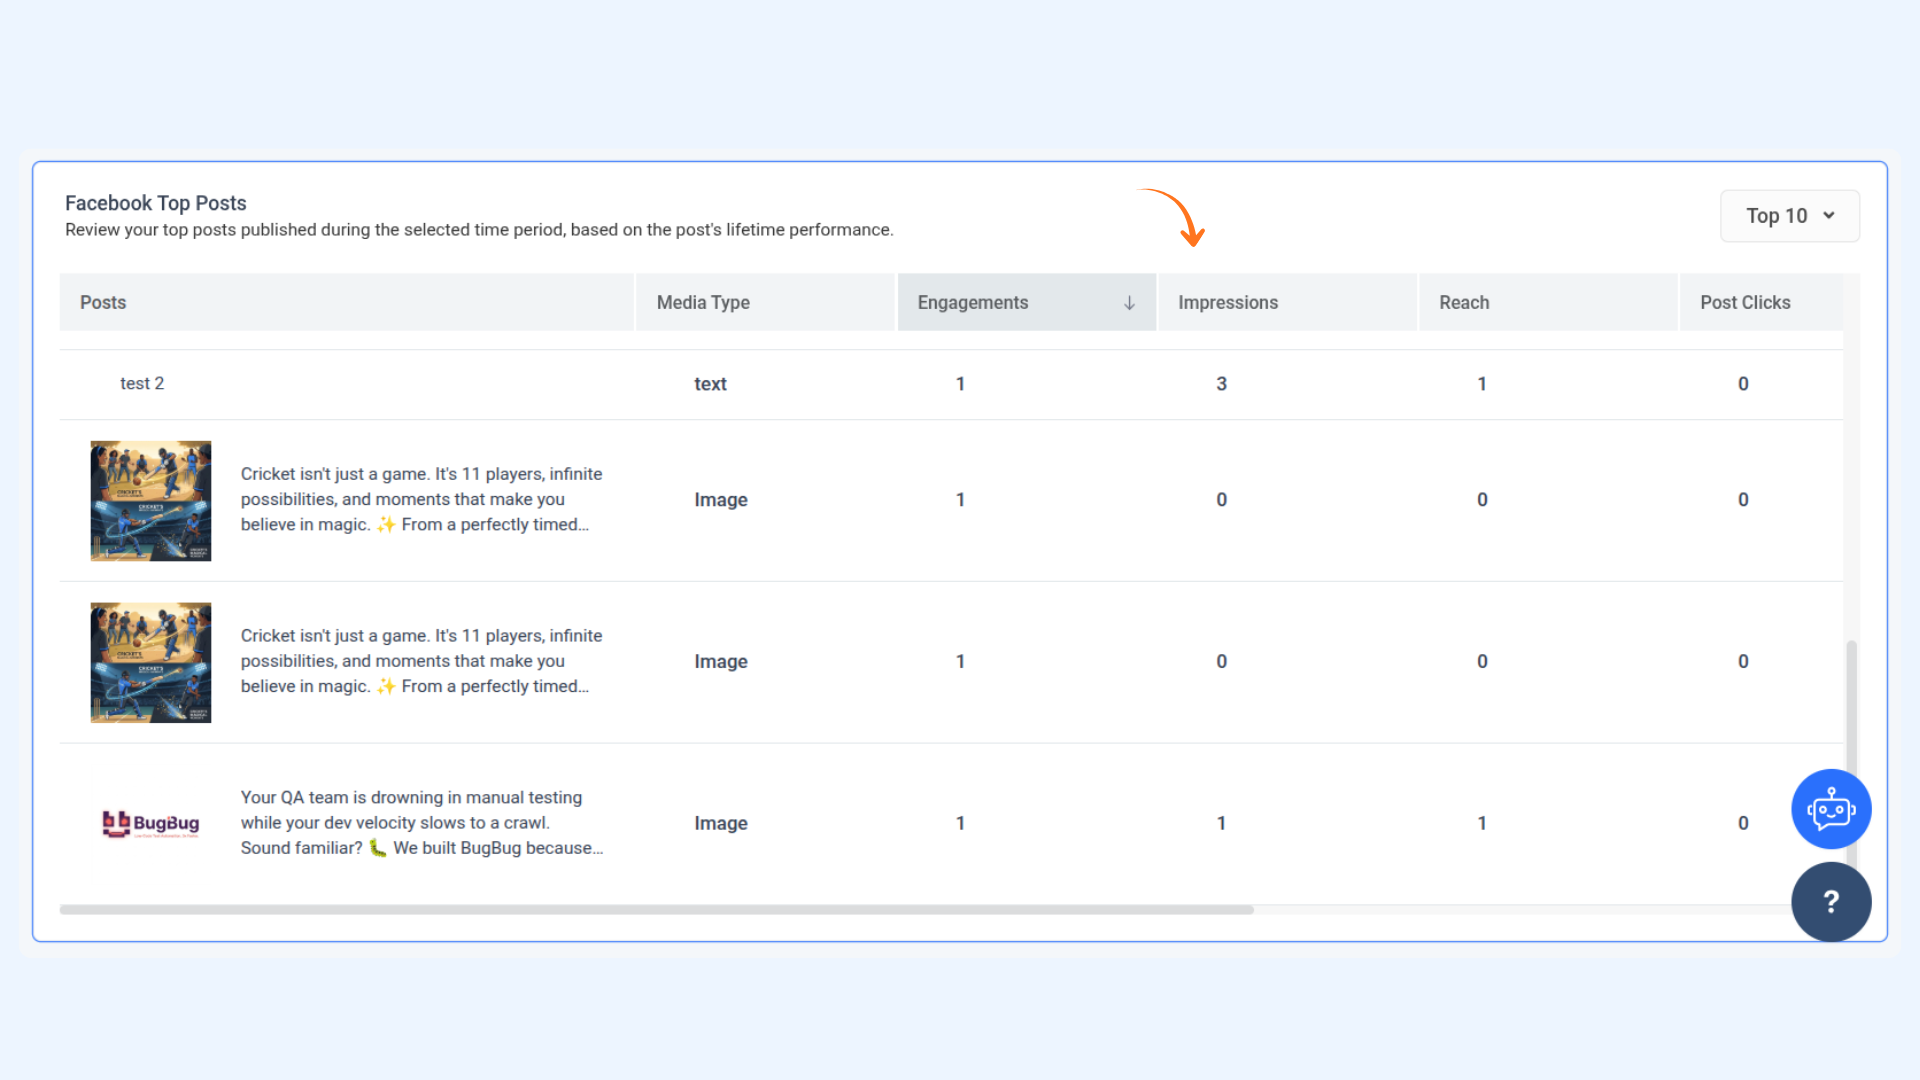Screen dimensions: 1920x1080
Task: Open the chatbot assistant icon
Action: [1830, 809]
